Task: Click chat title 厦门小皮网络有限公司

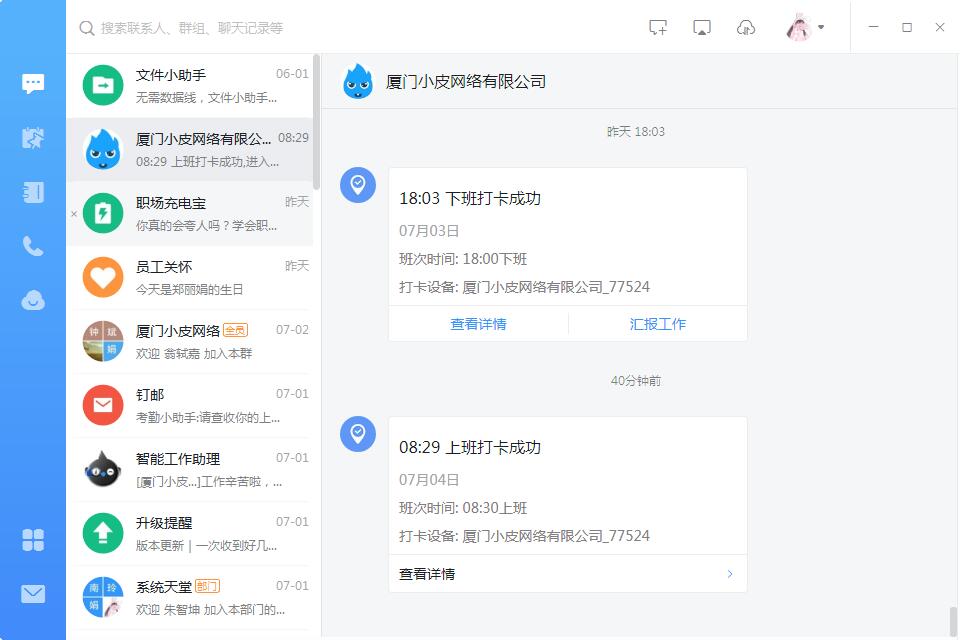Action: click(x=466, y=81)
